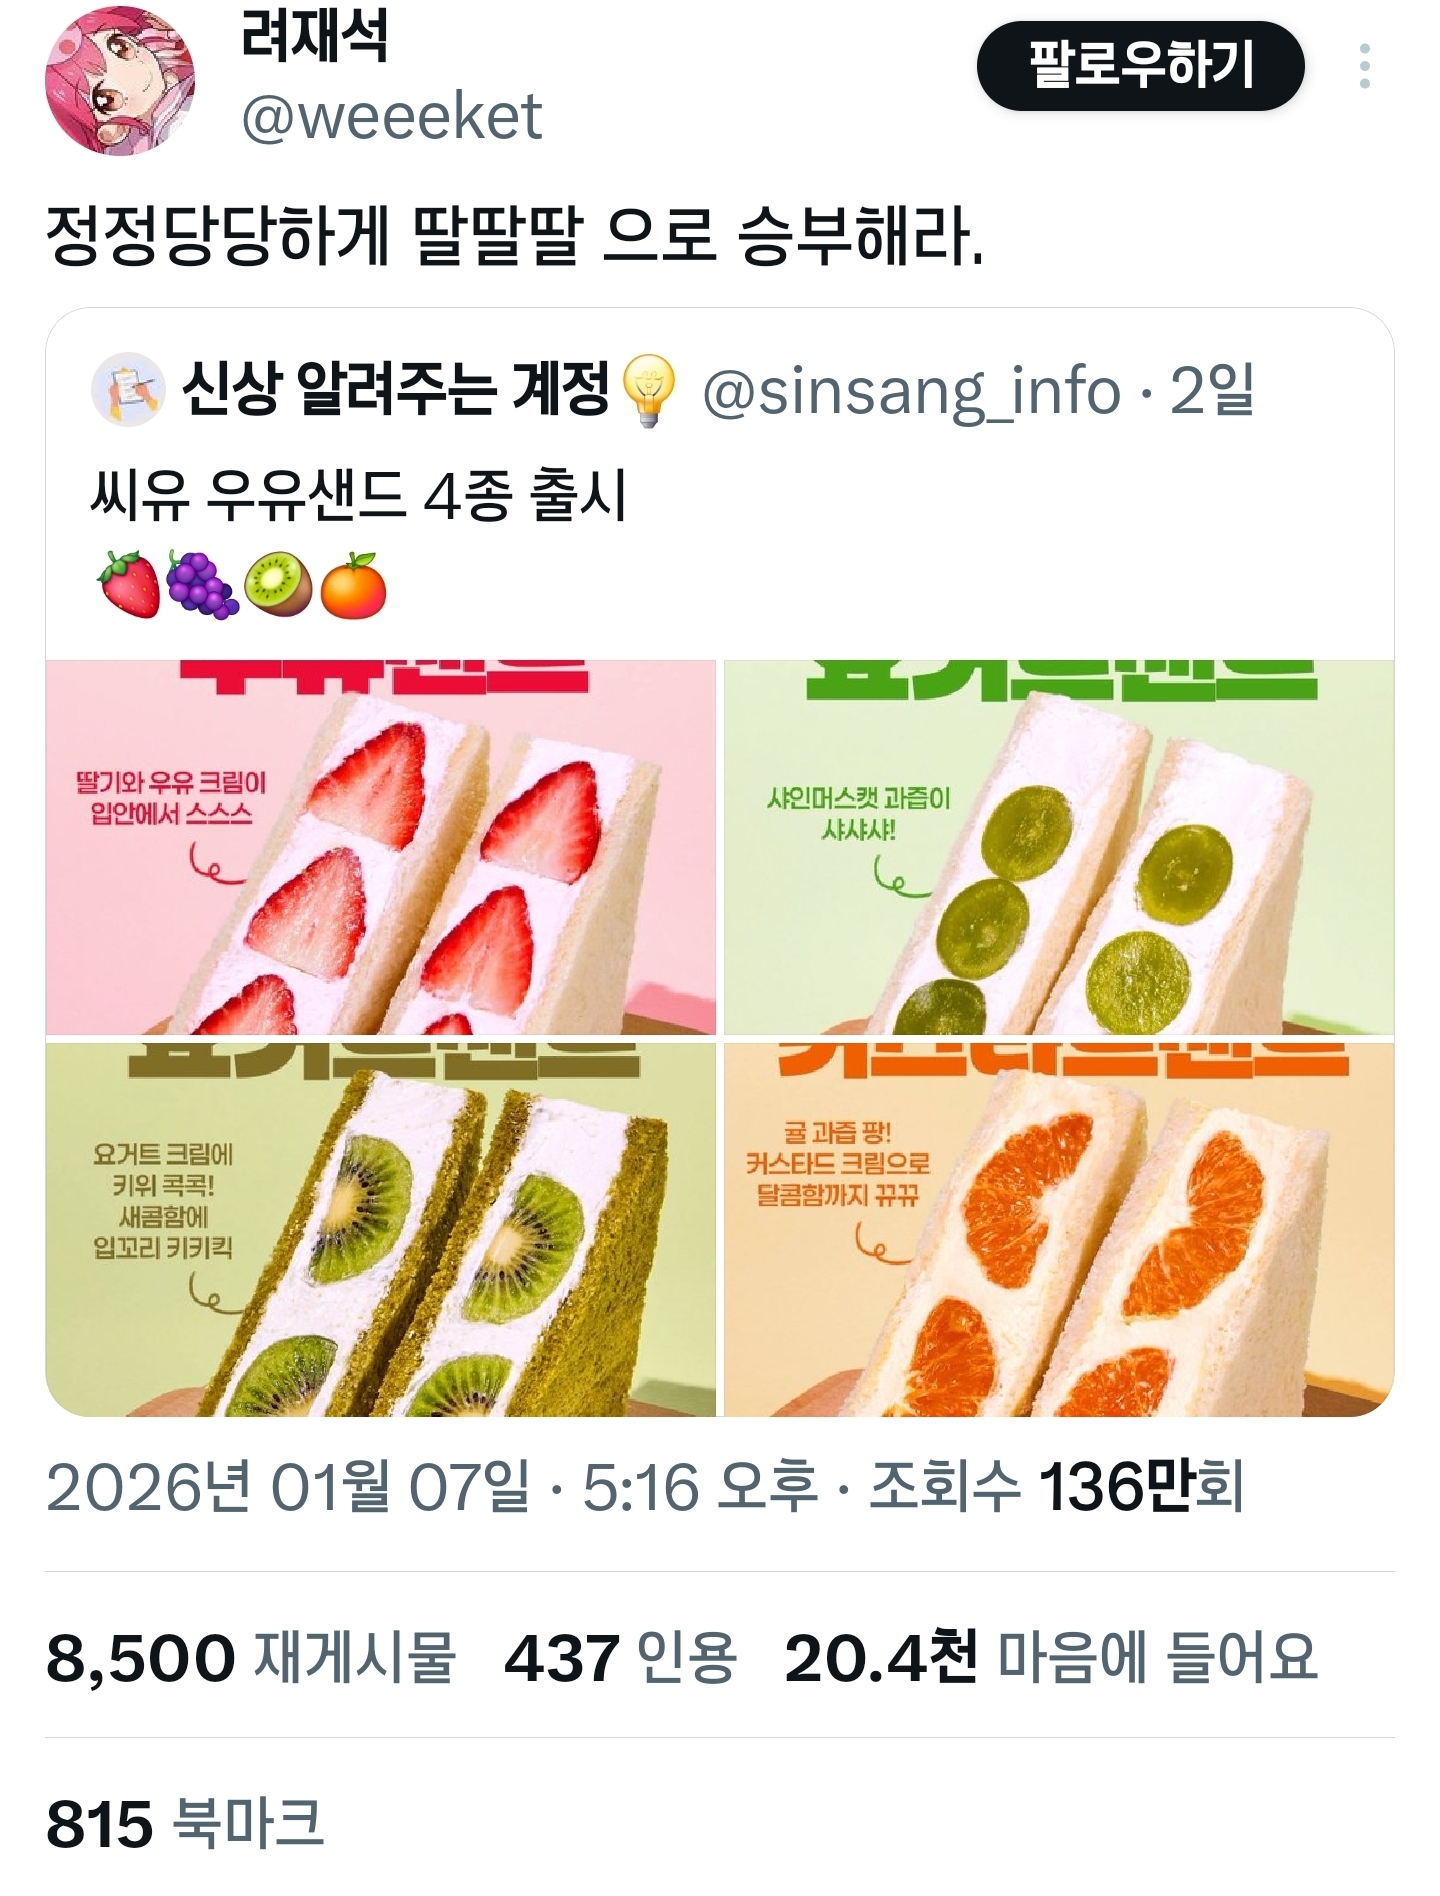Tap the 팔로우하기 follow button
Screen dimensions: 1440x1896
coord(1141,66)
